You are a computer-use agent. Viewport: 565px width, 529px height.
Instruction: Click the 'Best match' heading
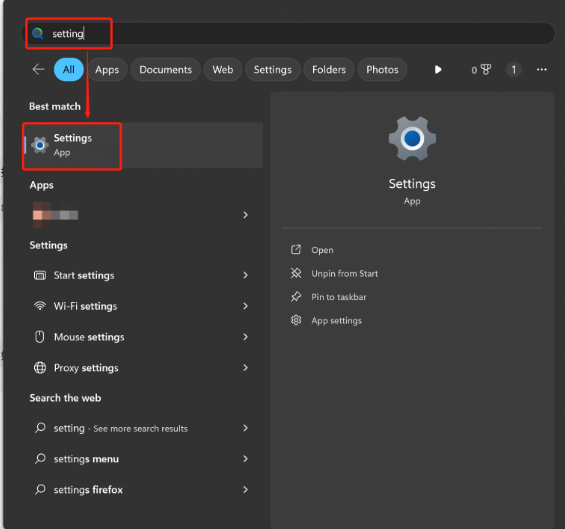55,106
